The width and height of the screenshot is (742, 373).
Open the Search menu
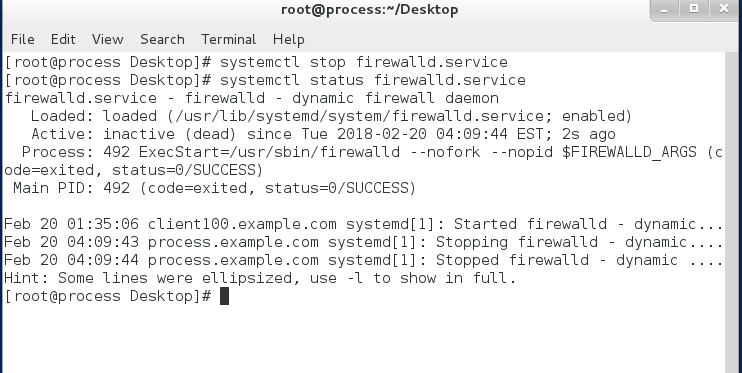162,39
